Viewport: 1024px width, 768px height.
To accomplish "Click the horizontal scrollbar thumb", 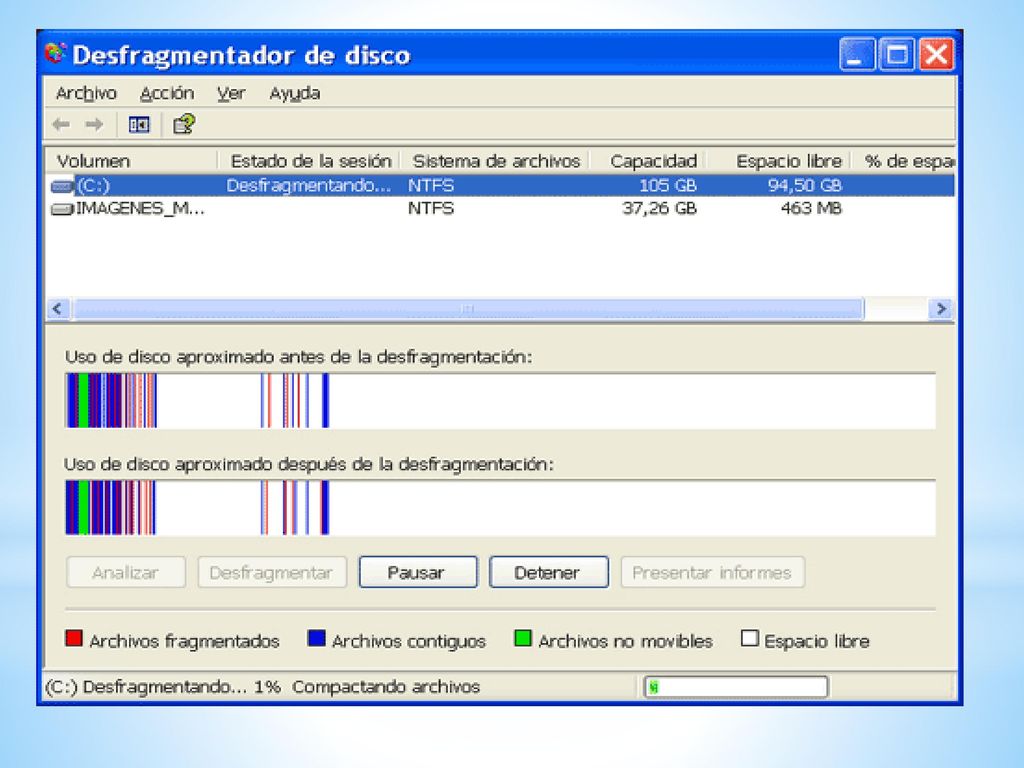I will [468, 308].
